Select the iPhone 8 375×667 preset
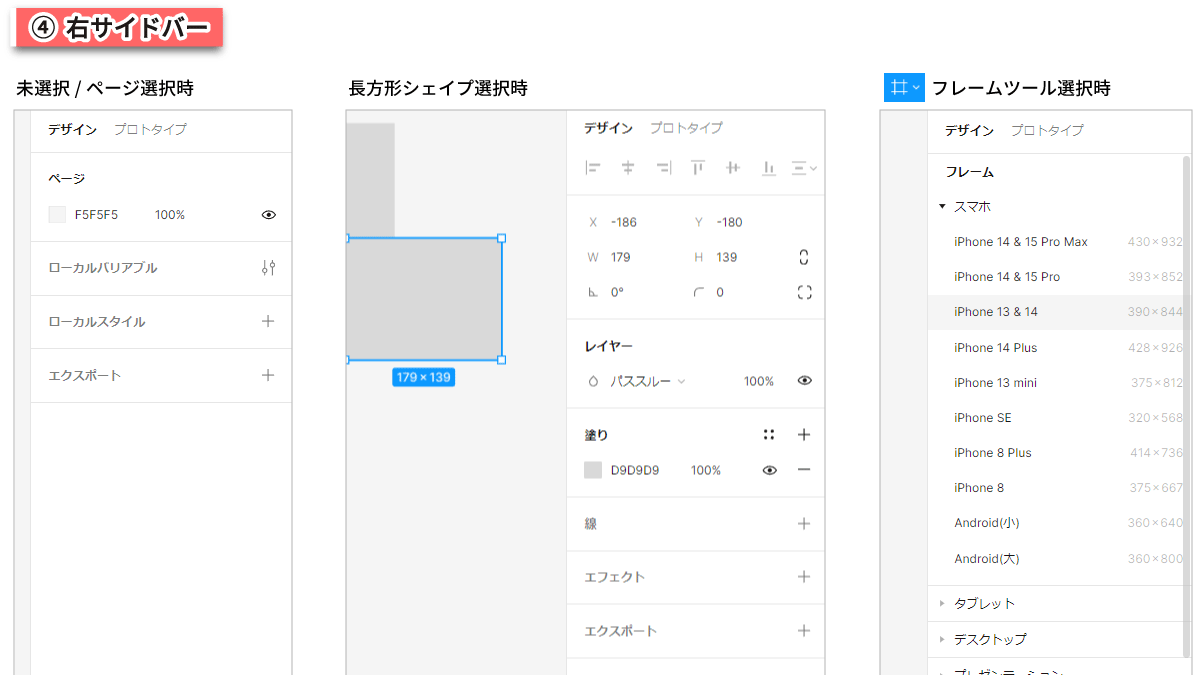 1055,487
